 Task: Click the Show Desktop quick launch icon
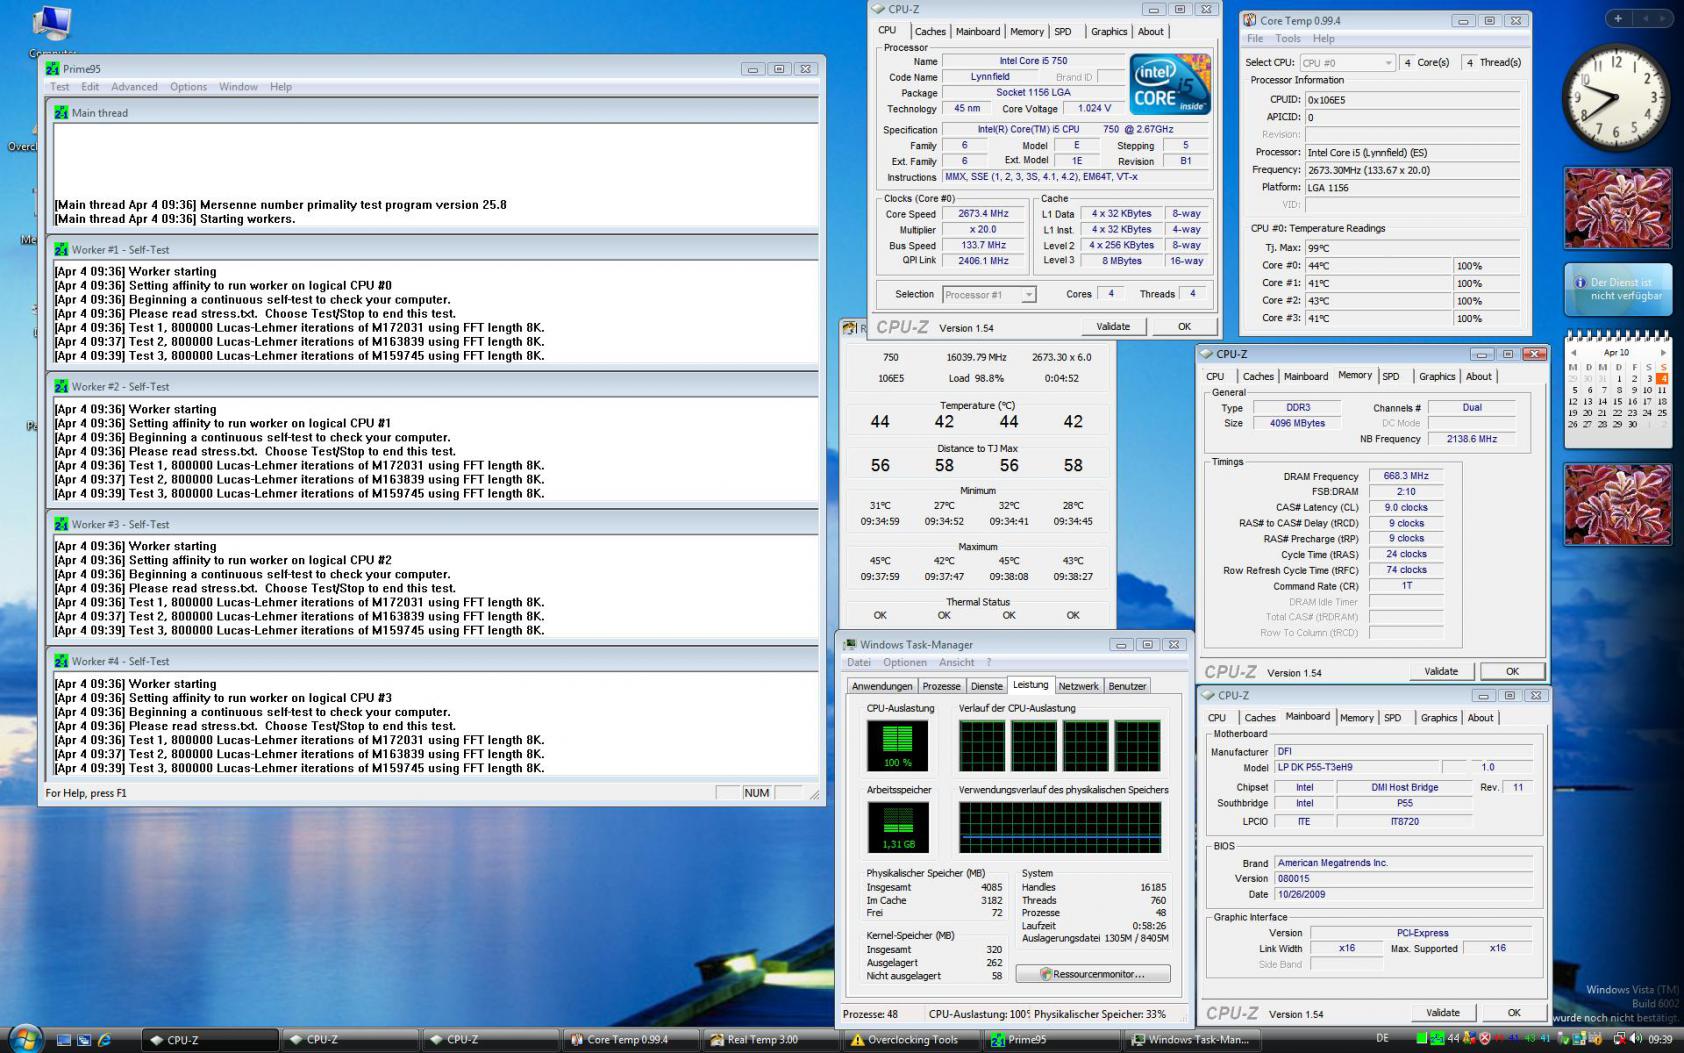pos(64,1040)
